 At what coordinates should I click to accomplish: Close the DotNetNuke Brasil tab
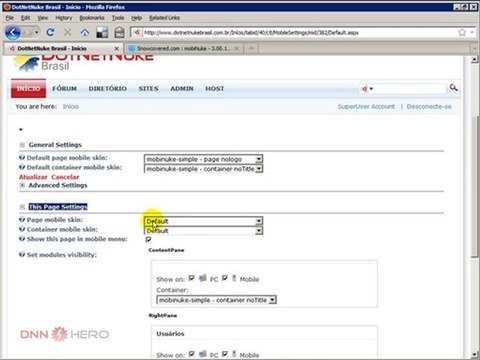point(116,49)
